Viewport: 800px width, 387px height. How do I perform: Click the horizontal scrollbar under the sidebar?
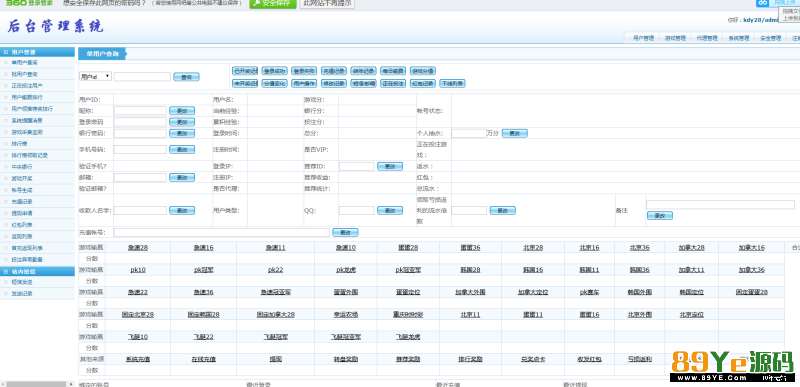tap(37, 384)
